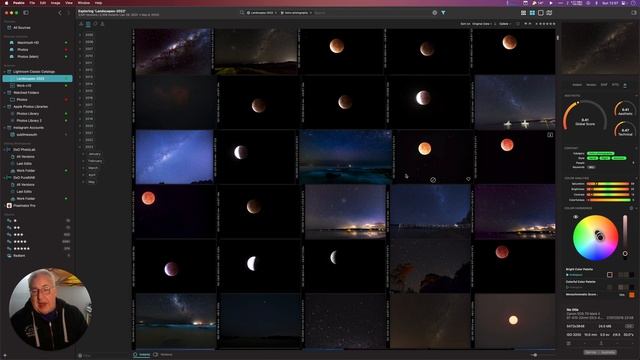Screen dimensions: 640x360
Task: Click orange Monochromatic Score swatch
Action: 632,295
